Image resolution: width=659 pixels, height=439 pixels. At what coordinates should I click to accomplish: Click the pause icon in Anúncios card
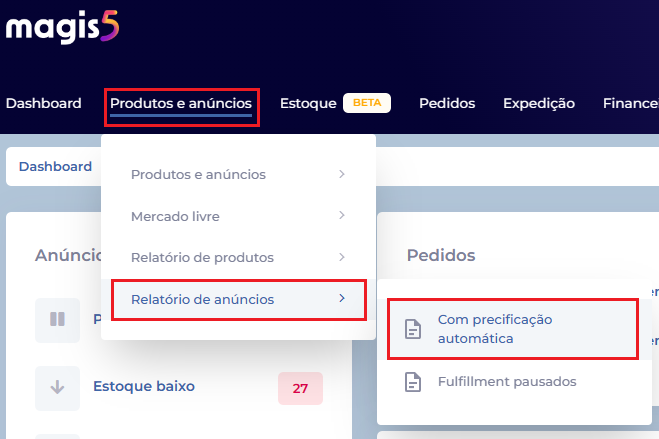coord(58,319)
